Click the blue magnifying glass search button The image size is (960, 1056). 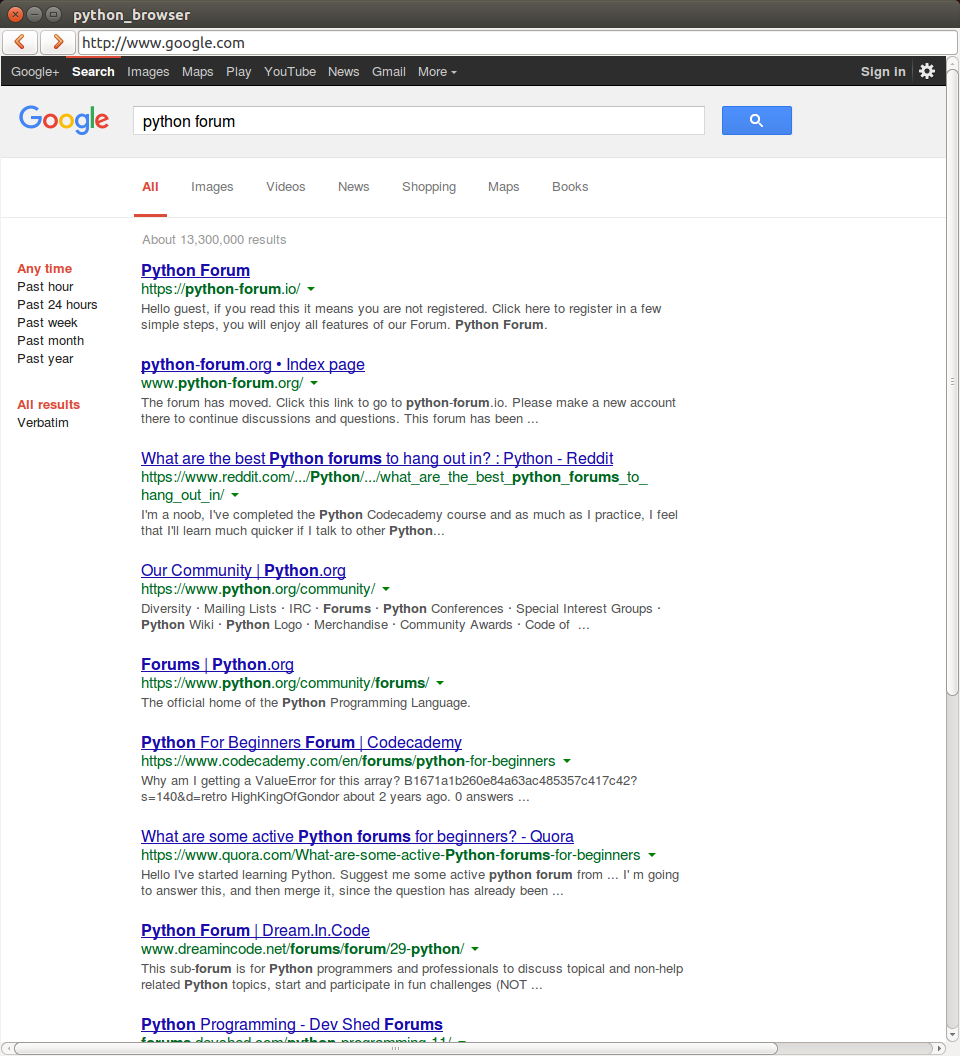[x=756, y=121]
